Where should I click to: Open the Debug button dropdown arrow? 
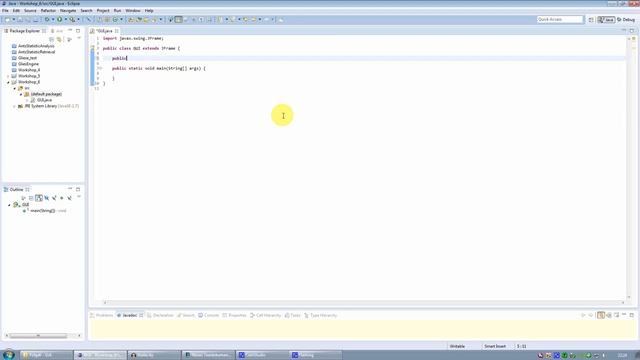(53, 20)
